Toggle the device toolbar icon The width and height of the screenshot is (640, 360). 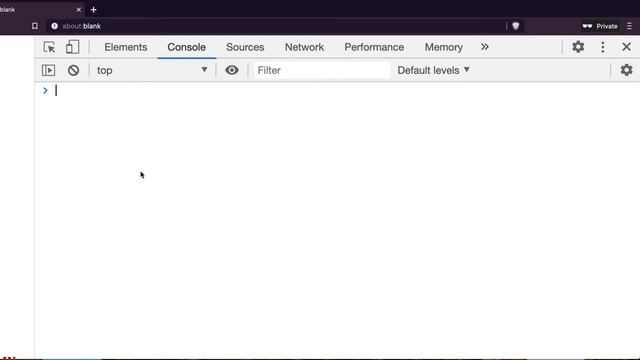pyautogui.click(x=72, y=47)
